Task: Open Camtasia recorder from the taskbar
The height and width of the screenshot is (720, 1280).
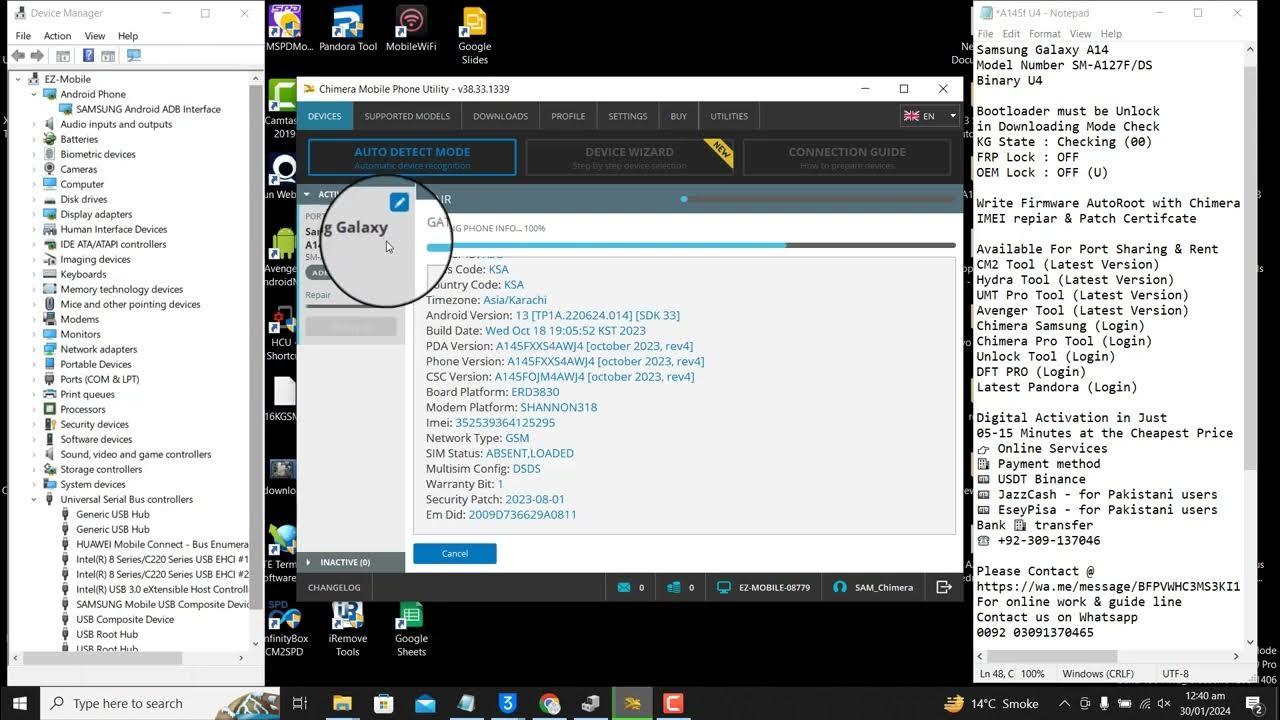Action: 673,703
